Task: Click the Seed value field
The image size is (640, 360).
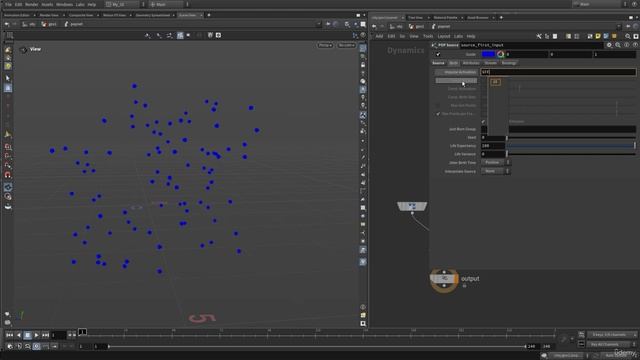Action: point(493,138)
